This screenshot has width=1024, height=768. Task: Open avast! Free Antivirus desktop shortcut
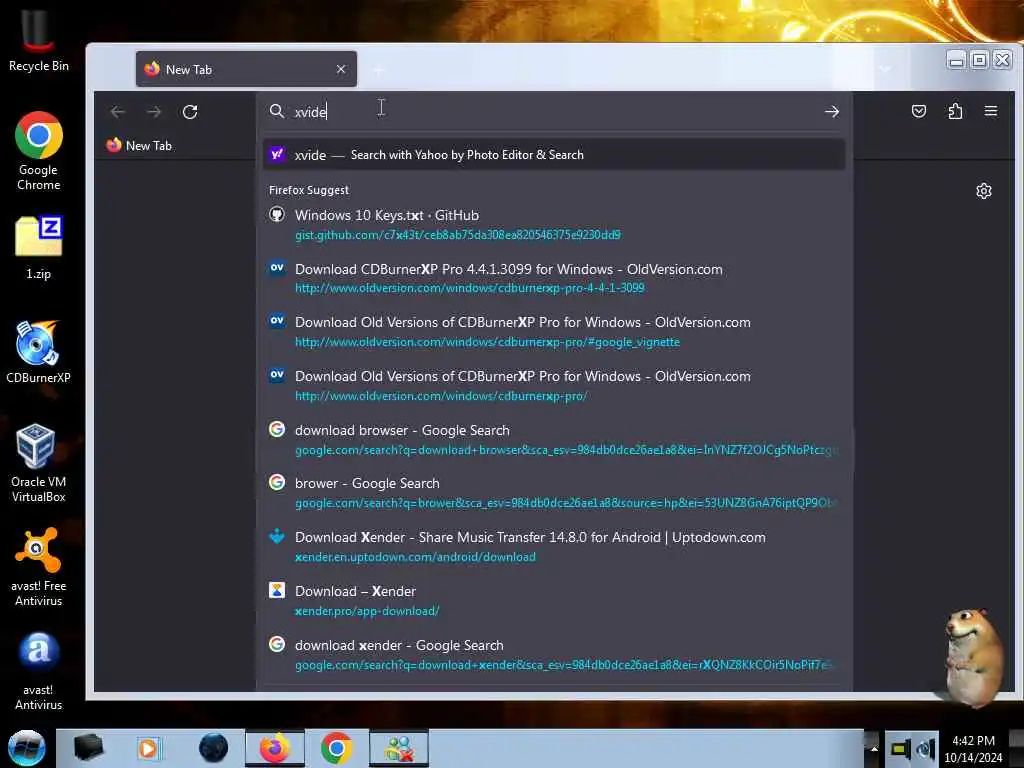39,567
